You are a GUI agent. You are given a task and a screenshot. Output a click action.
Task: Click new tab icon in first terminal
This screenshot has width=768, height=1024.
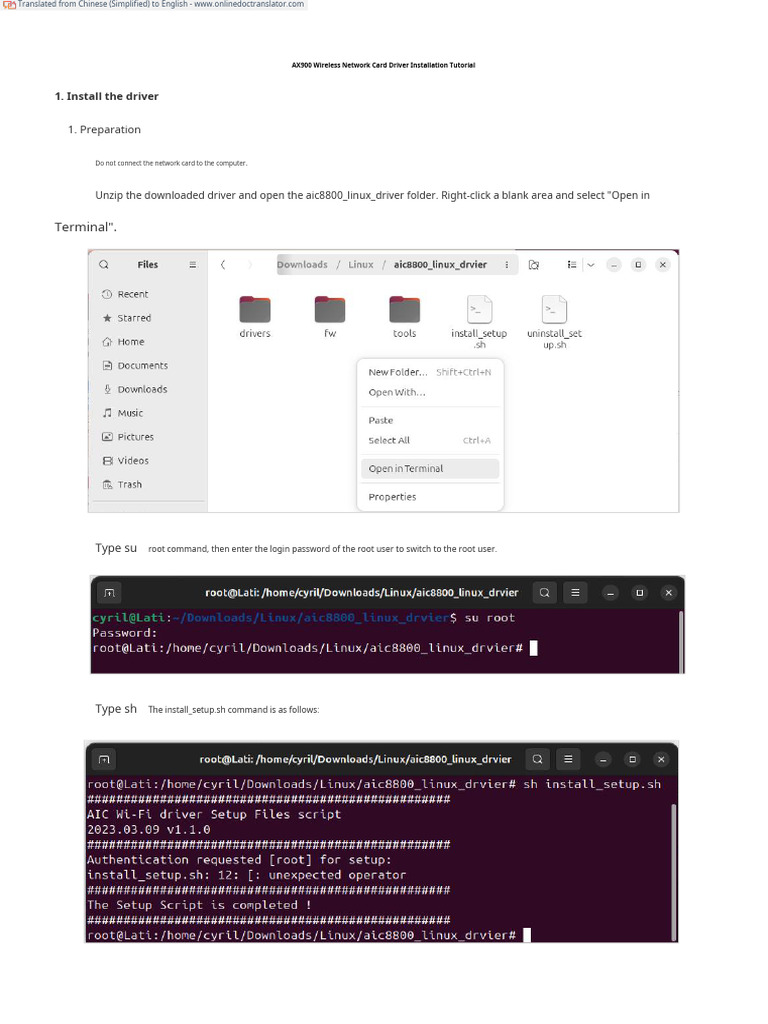pos(109,593)
